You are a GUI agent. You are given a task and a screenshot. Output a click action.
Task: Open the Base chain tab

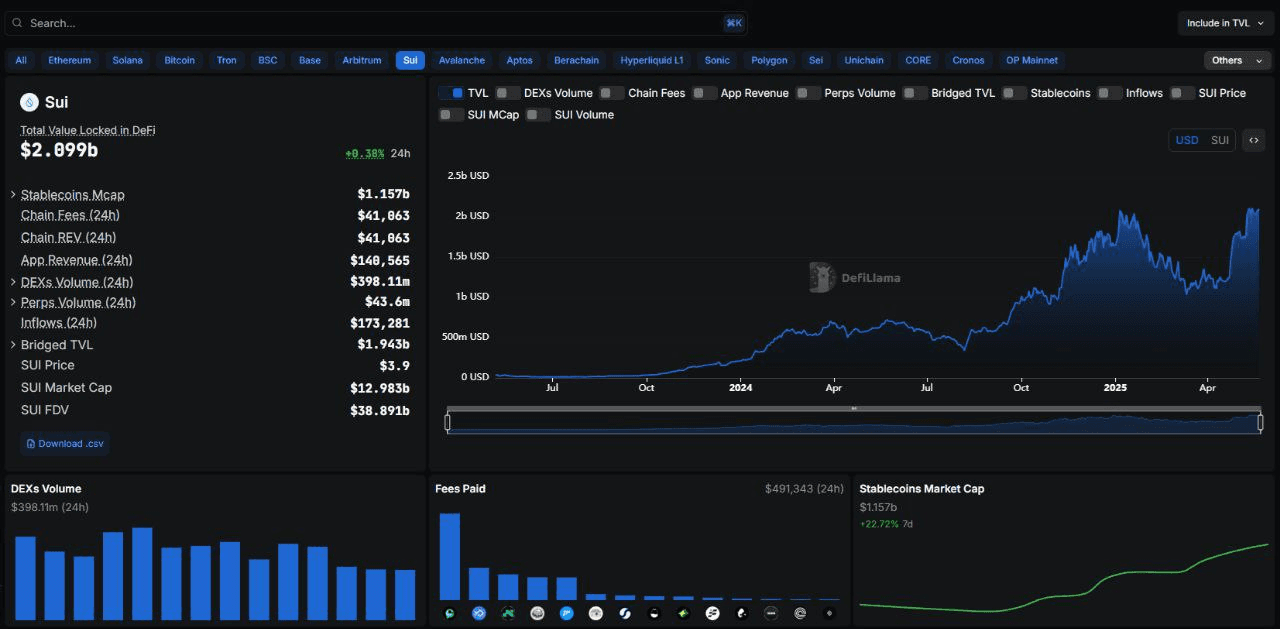pyautogui.click(x=310, y=60)
